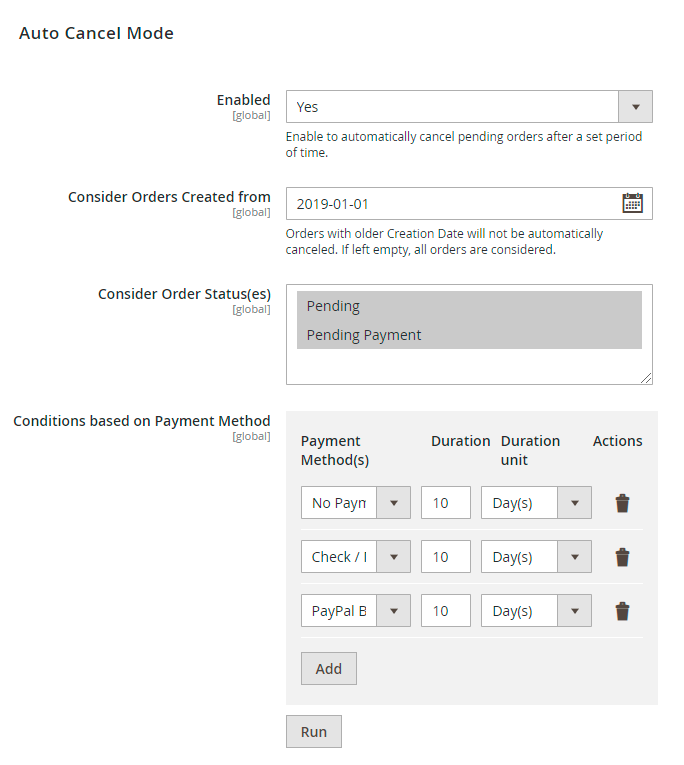Expand the PayPal payment method dropdown
This screenshot has height=765, width=684.
[x=355, y=611]
